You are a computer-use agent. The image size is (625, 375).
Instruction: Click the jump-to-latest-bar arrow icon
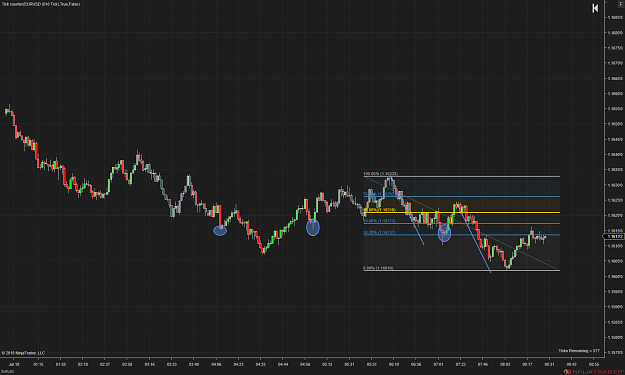click(595, 8)
